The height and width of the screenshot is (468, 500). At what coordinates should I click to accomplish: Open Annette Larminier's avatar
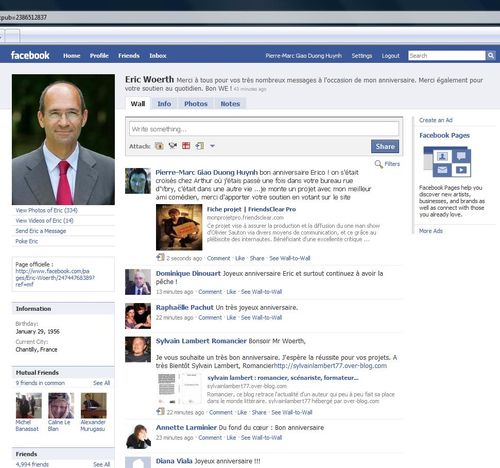(138, 436)
